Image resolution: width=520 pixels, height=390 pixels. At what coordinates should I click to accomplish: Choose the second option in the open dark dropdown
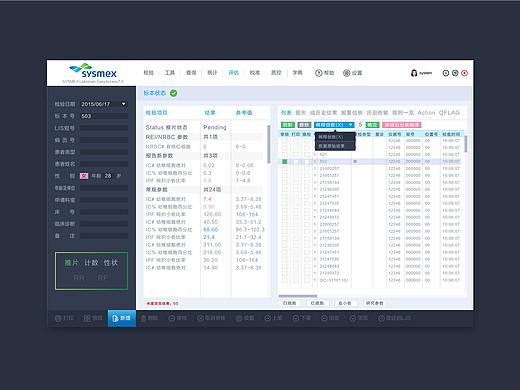[x=335, y=146]
